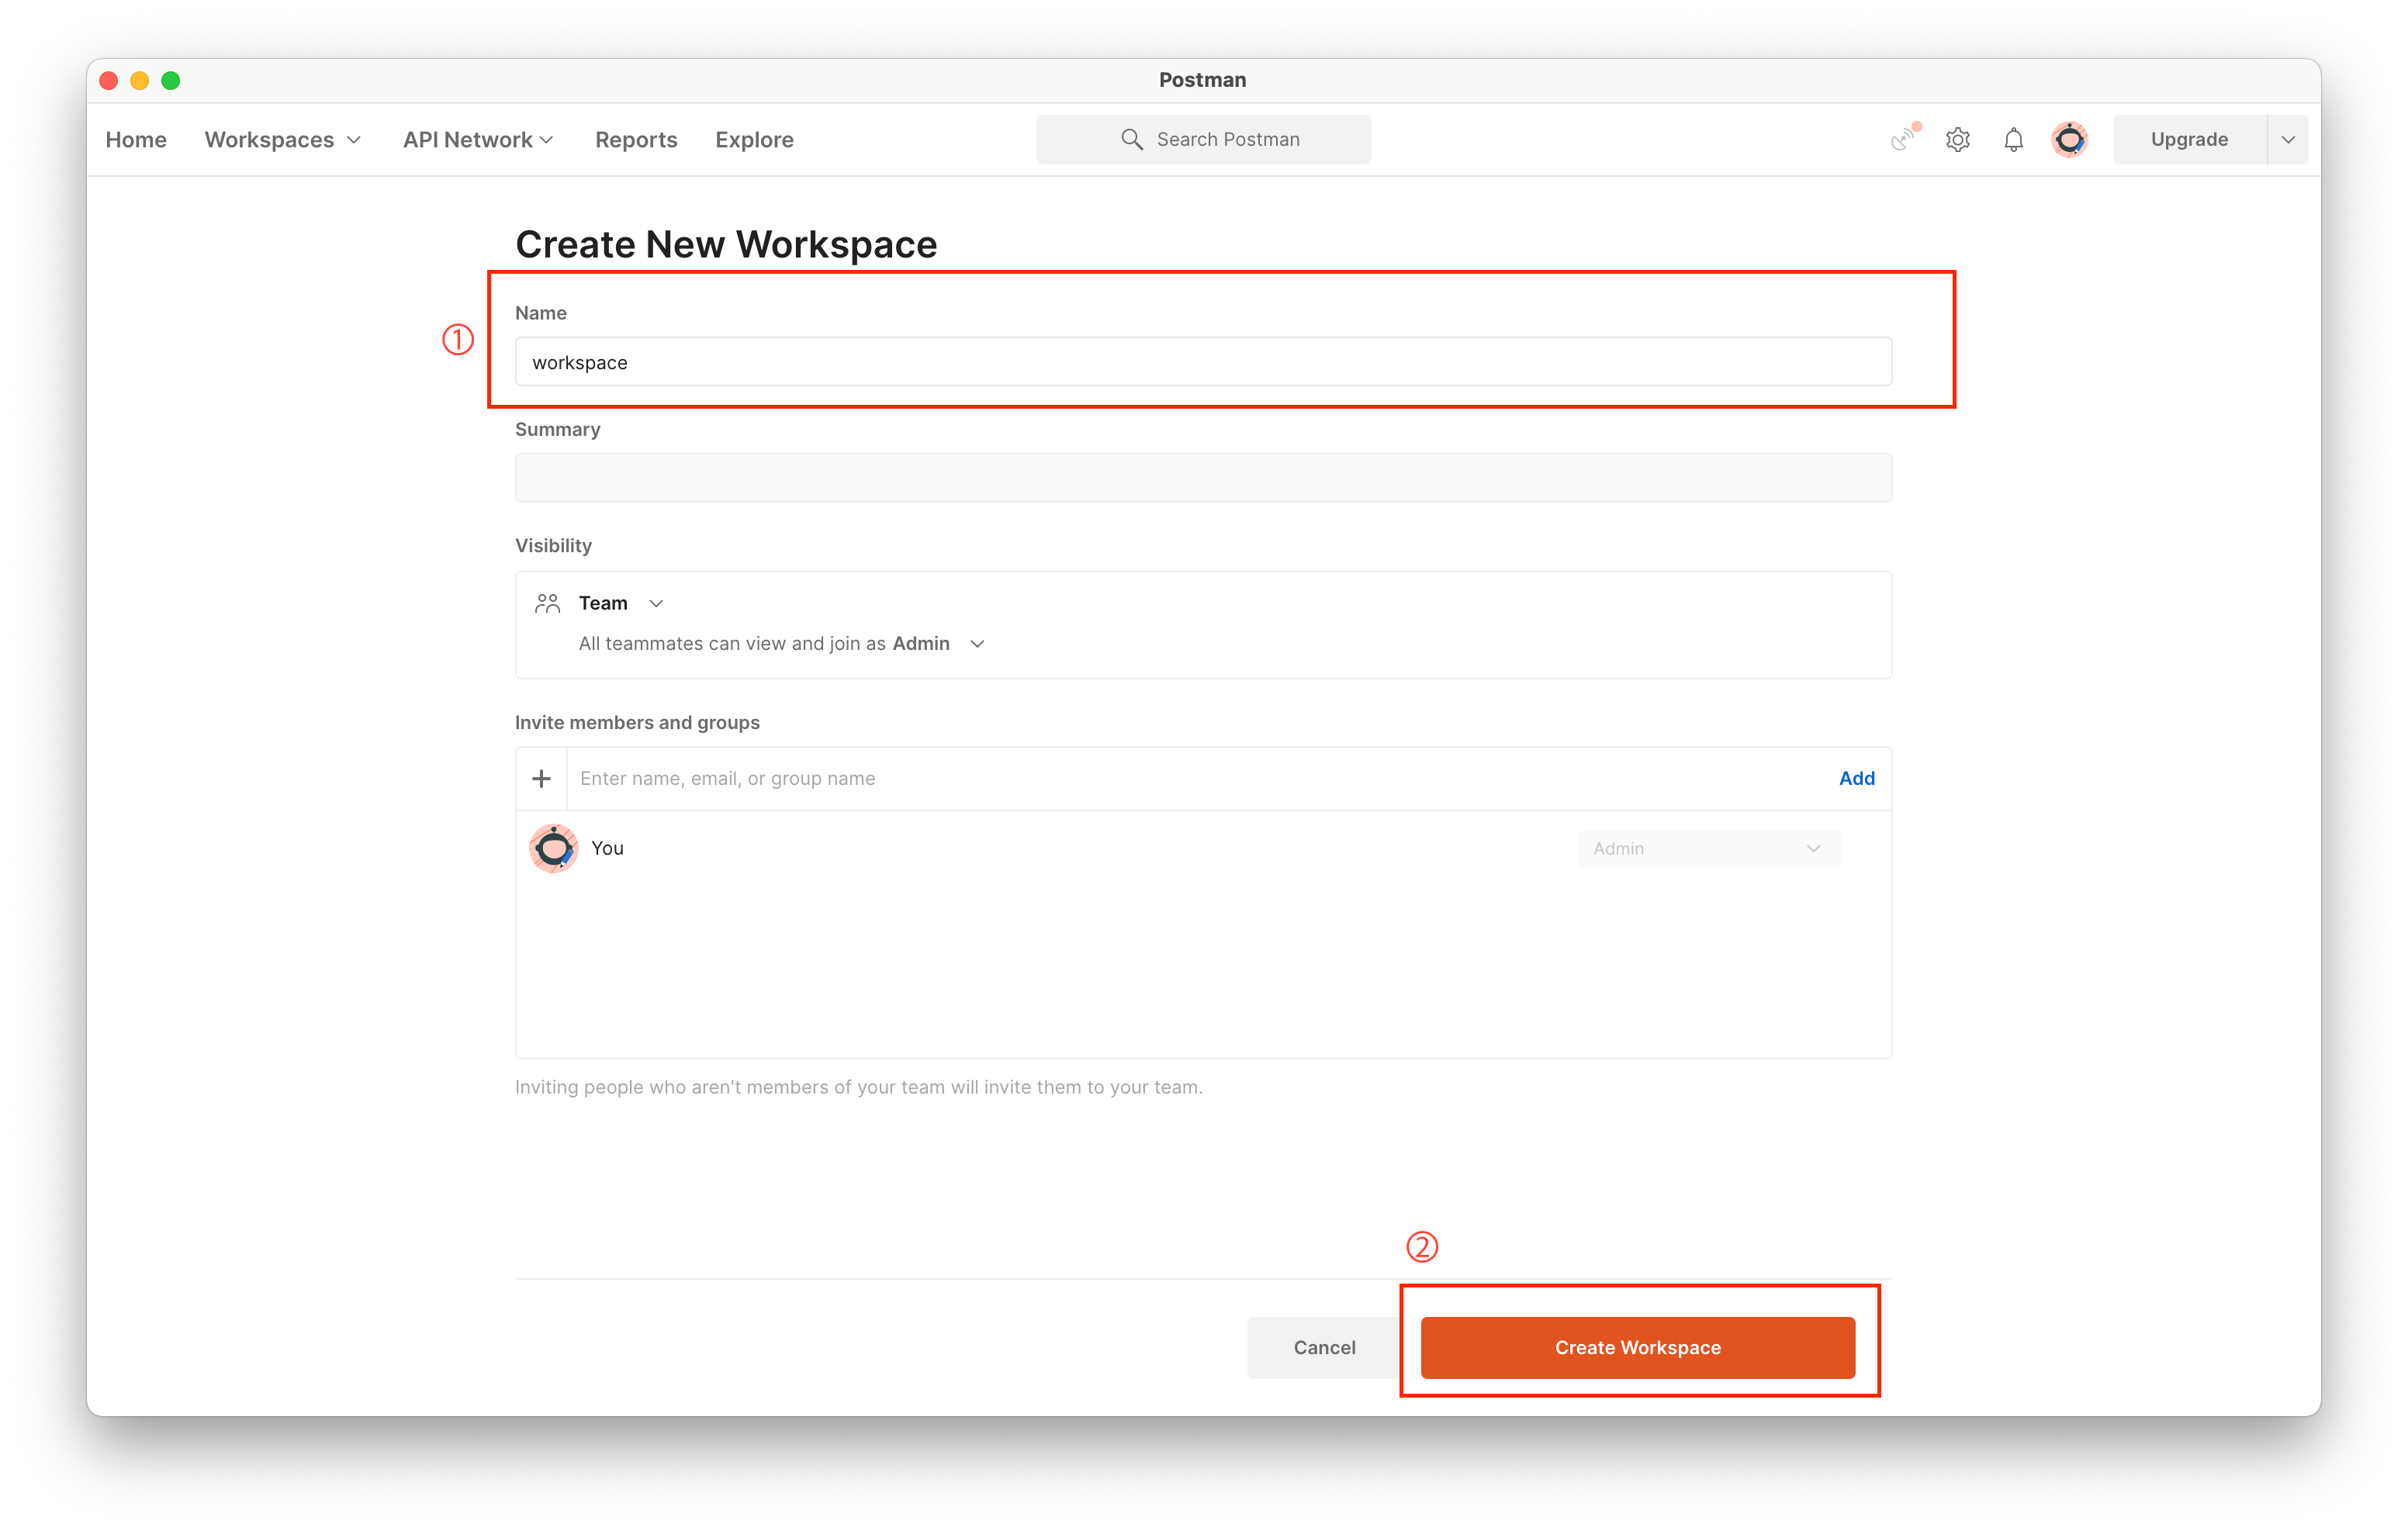Click the 'Invite members and groups' label
The width and height of the screenshot is (2408, 1531).
click(637, 722)
